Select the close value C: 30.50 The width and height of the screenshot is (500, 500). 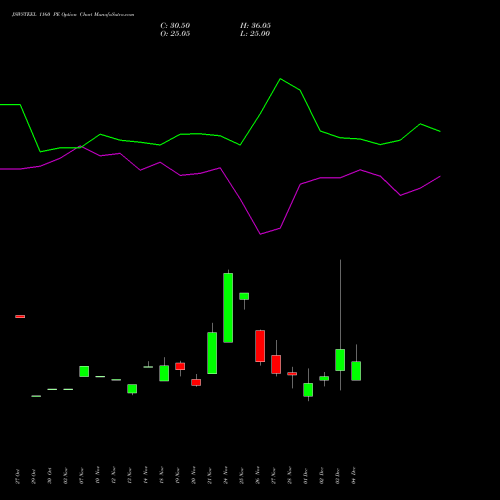[x=175, y=26]
